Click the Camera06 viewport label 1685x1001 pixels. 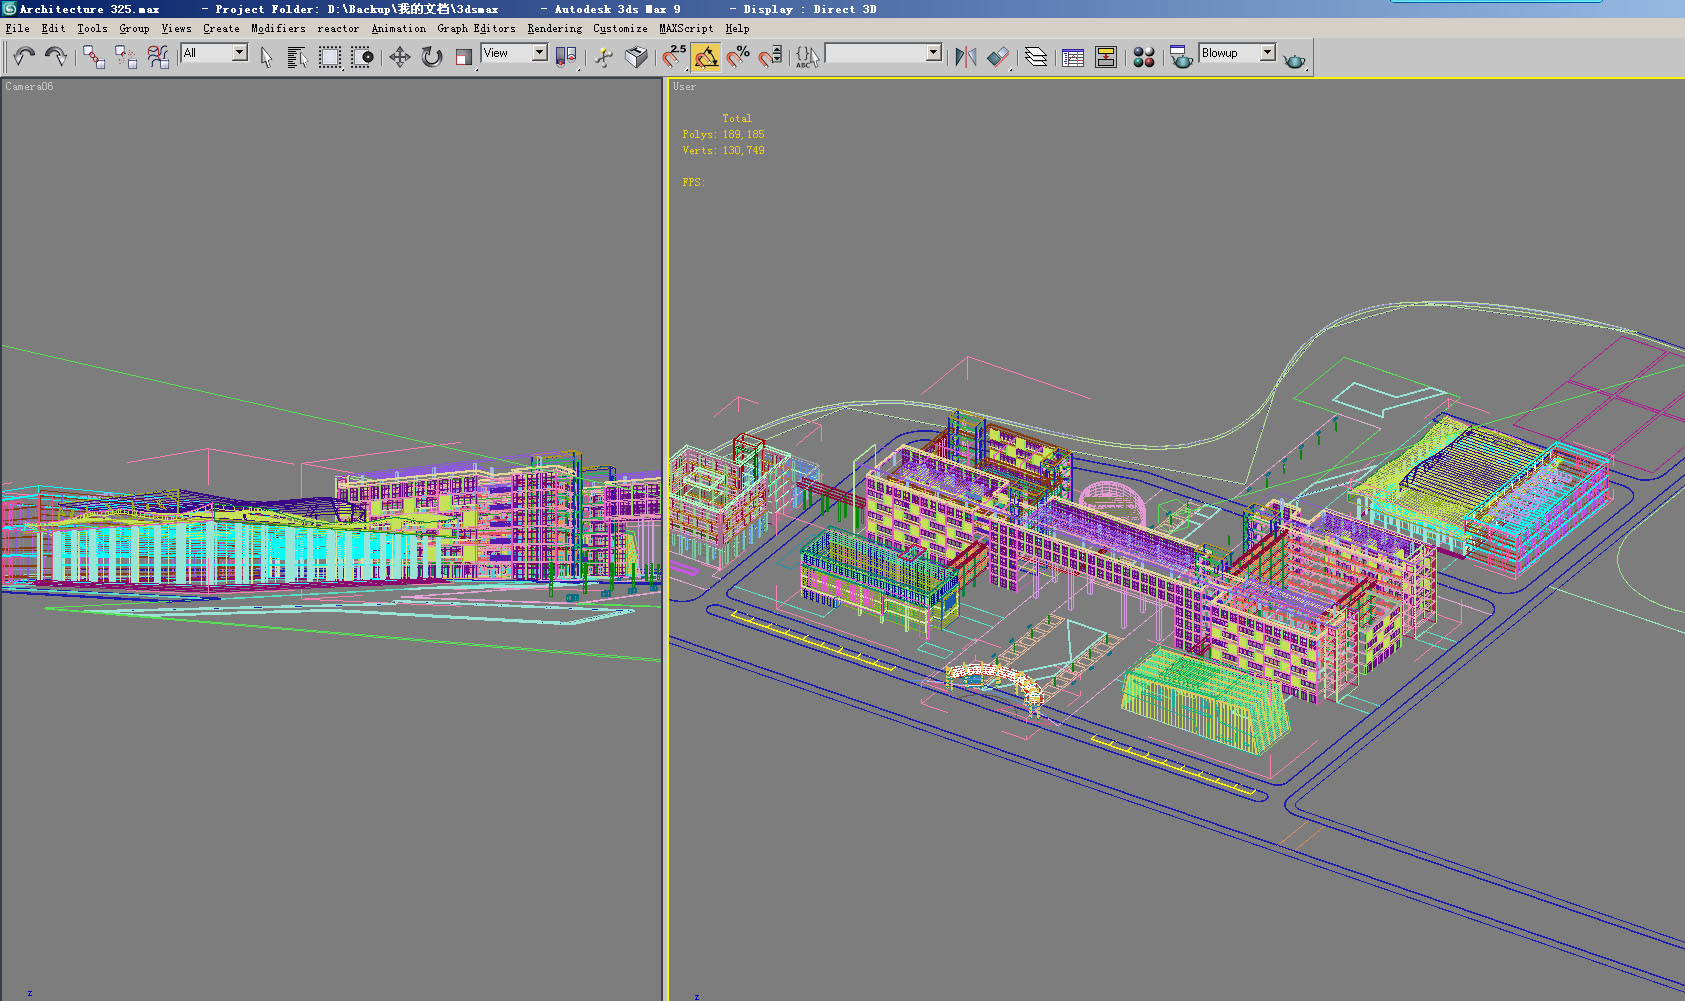point(29,87)
